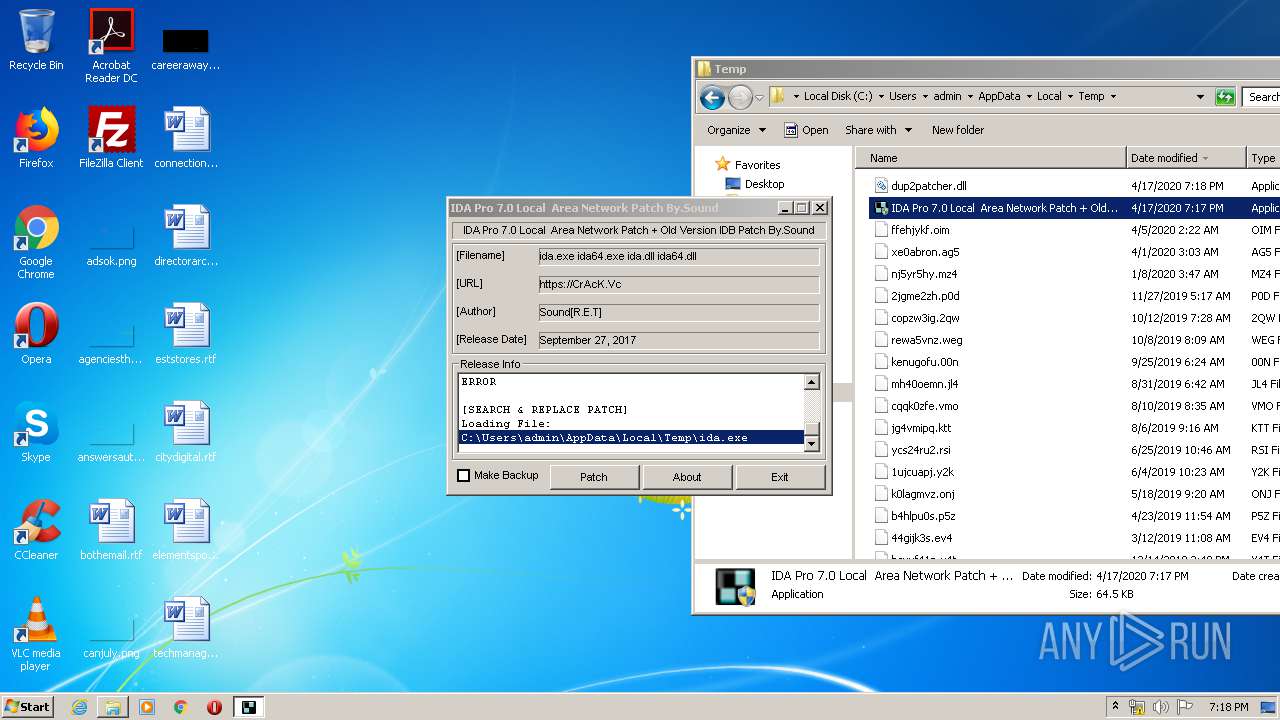Viewport: 1280px width, 720px height.
Task: Click New folder in toolbar
Action: click(x=958, y=130)
